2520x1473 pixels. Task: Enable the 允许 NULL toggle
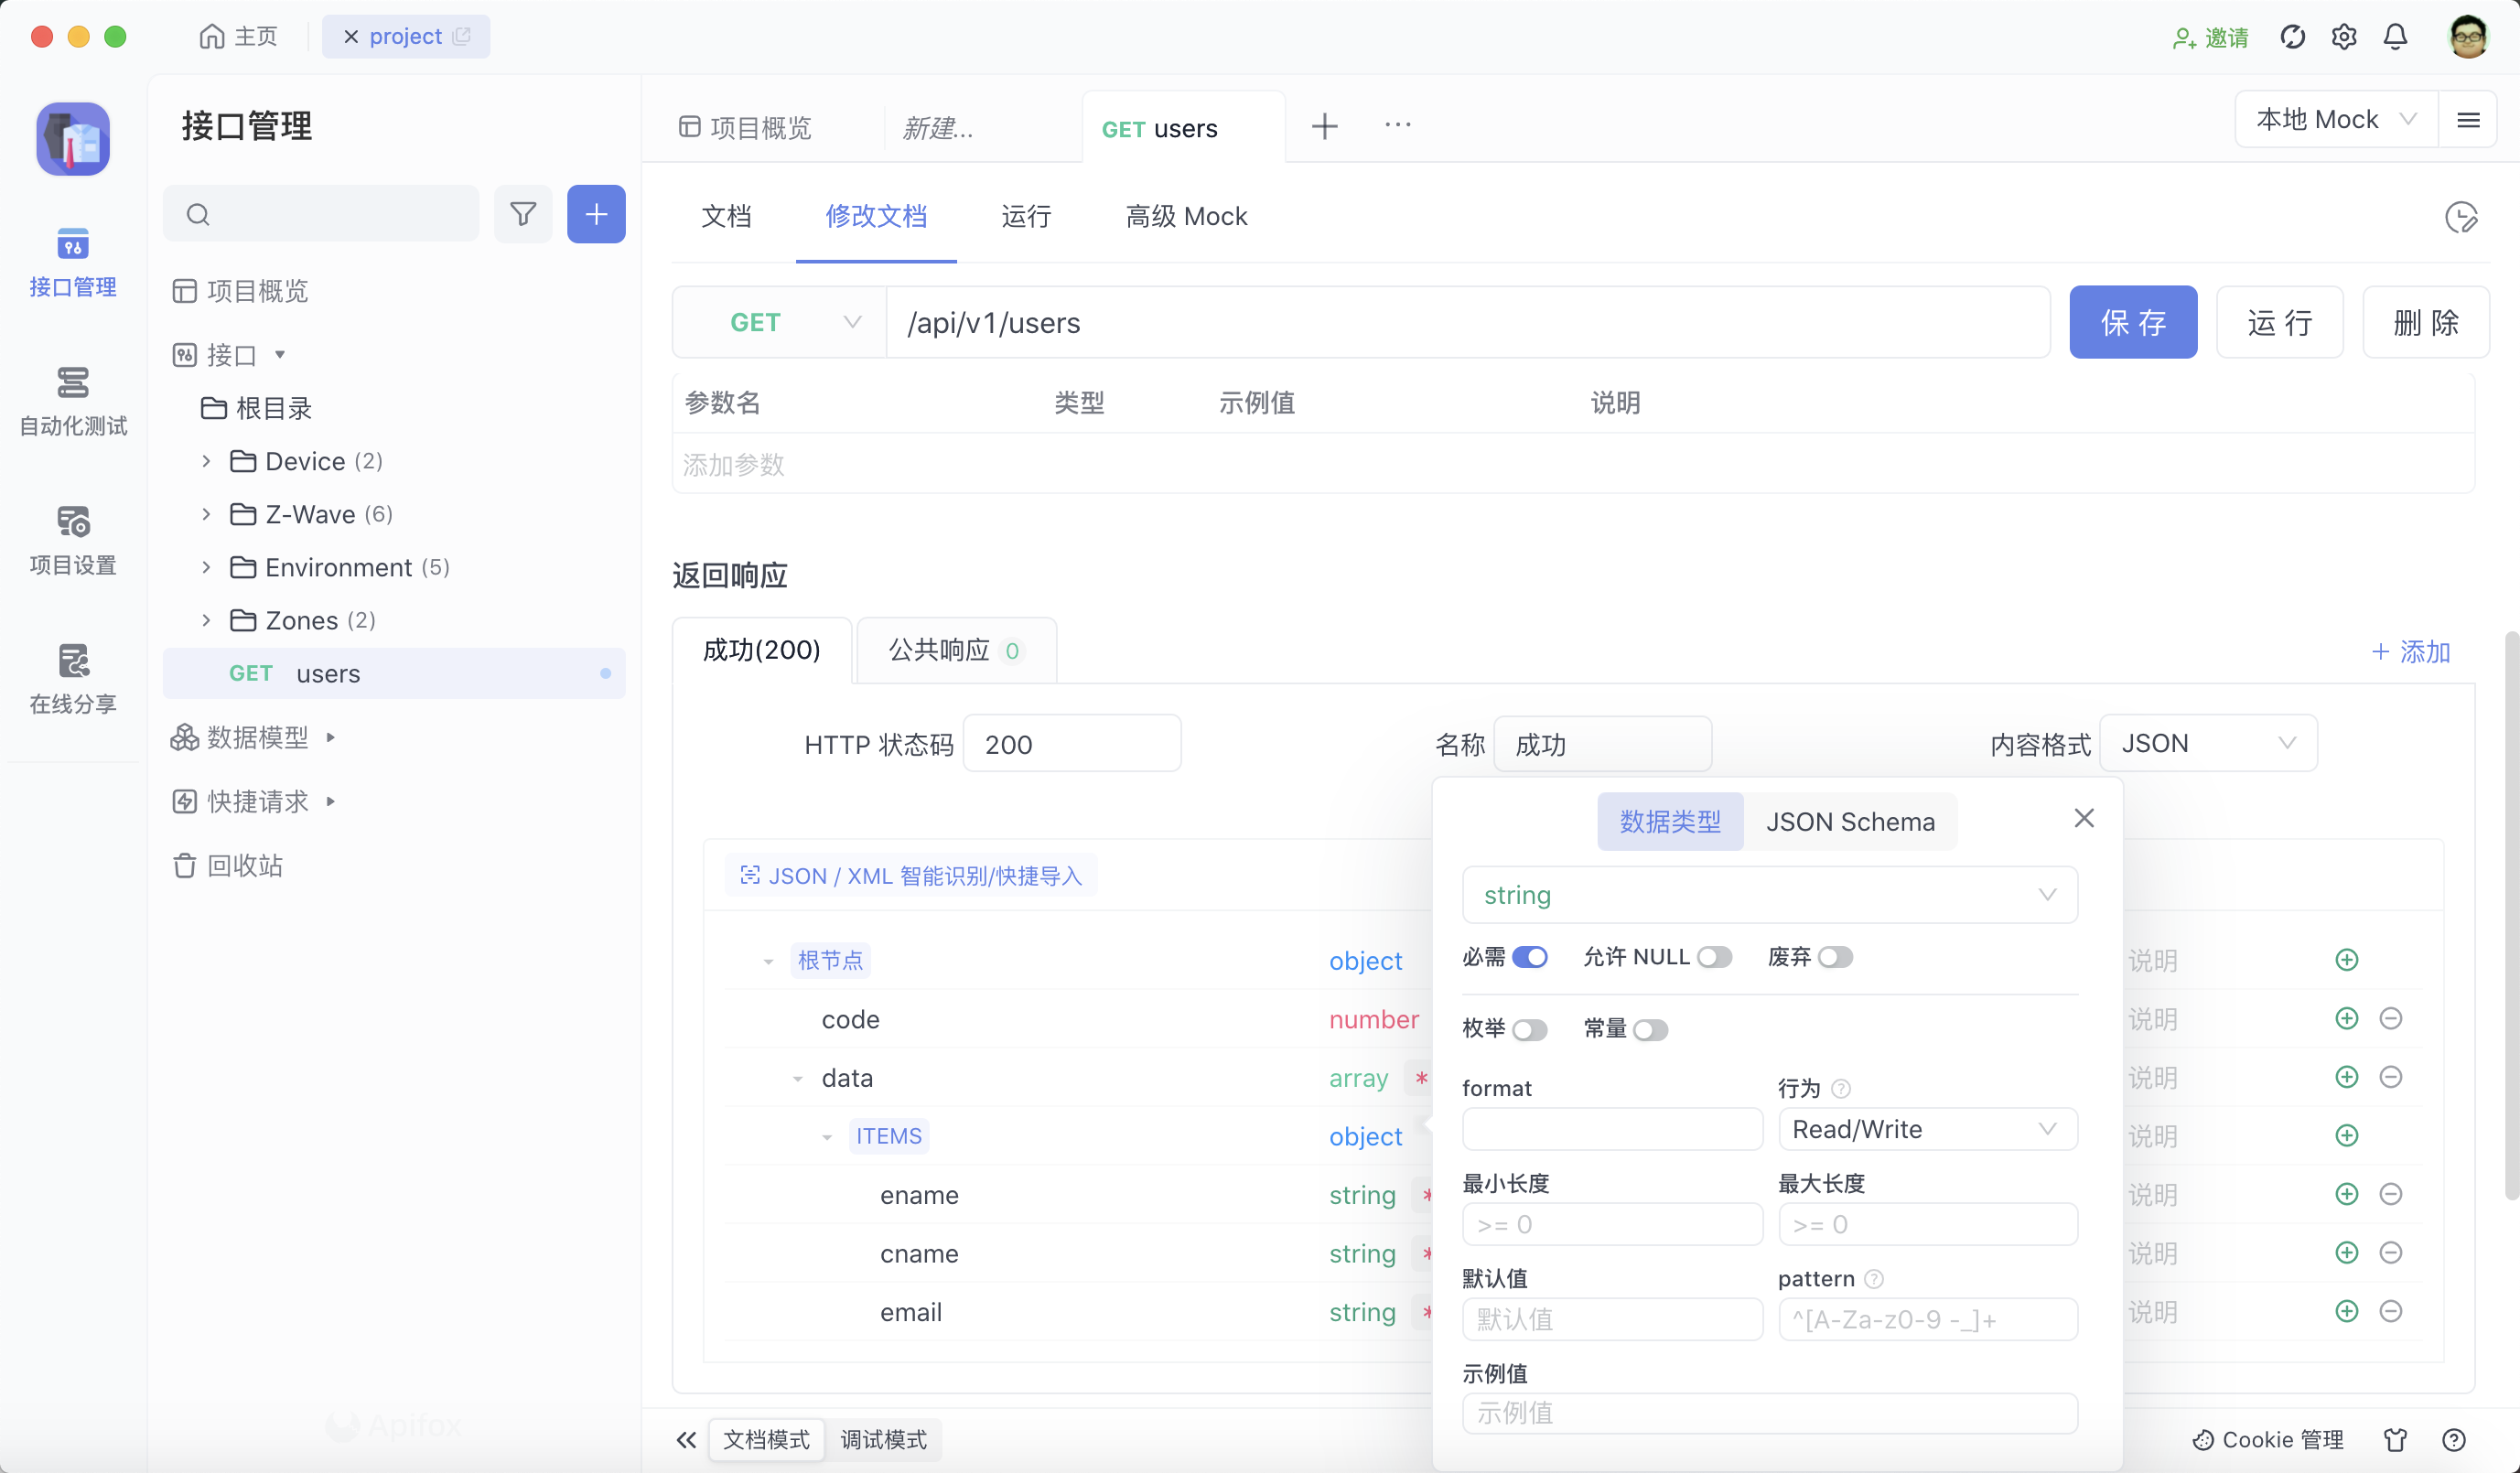(x=1716, y=957)
